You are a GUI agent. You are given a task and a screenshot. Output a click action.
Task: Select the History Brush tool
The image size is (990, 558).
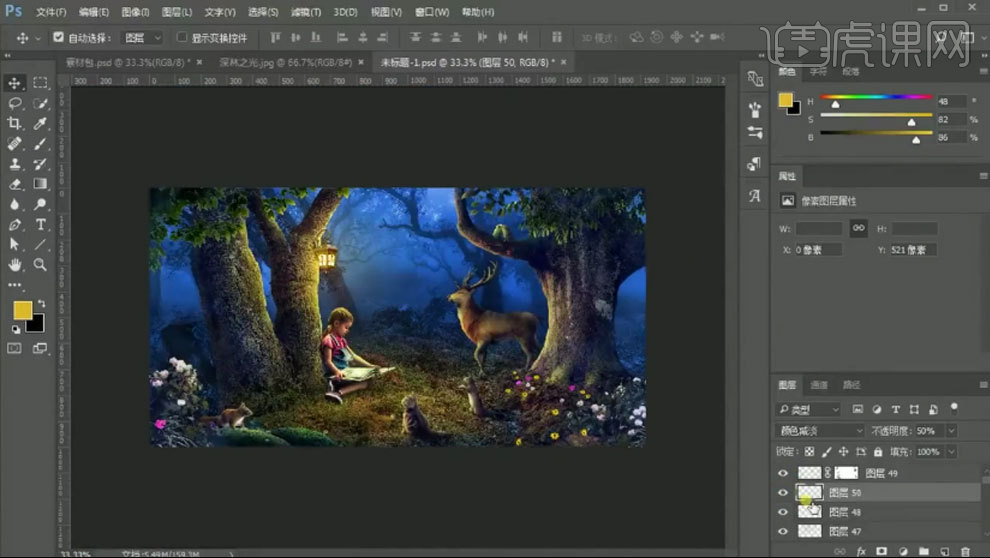(x=40, y=163)
